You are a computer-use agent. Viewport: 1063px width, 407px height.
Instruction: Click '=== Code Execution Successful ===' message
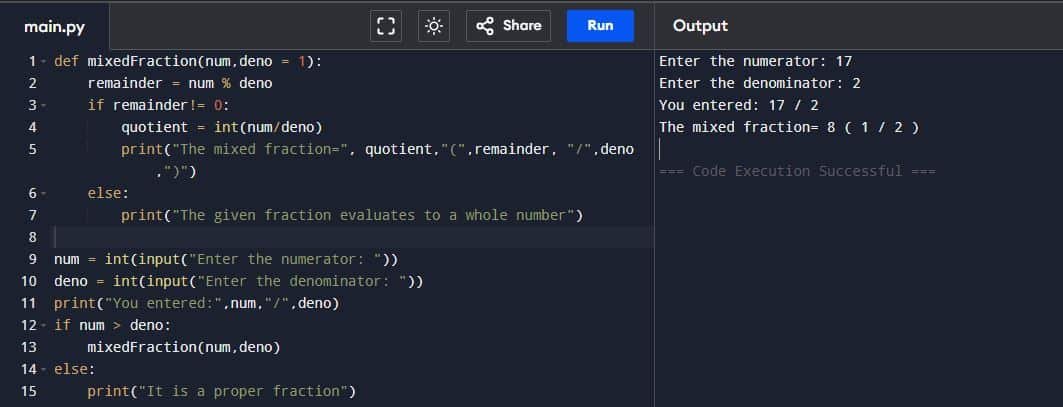coord(797,171)
